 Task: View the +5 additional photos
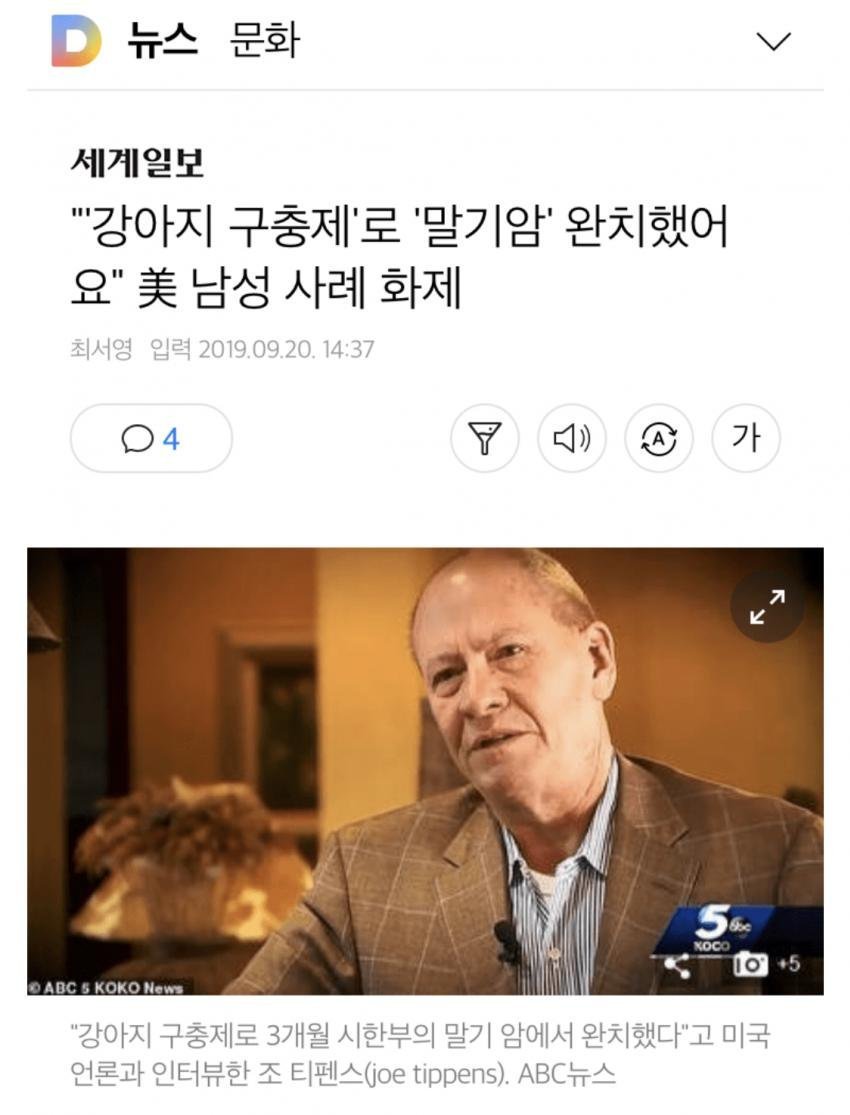[789, 964]
